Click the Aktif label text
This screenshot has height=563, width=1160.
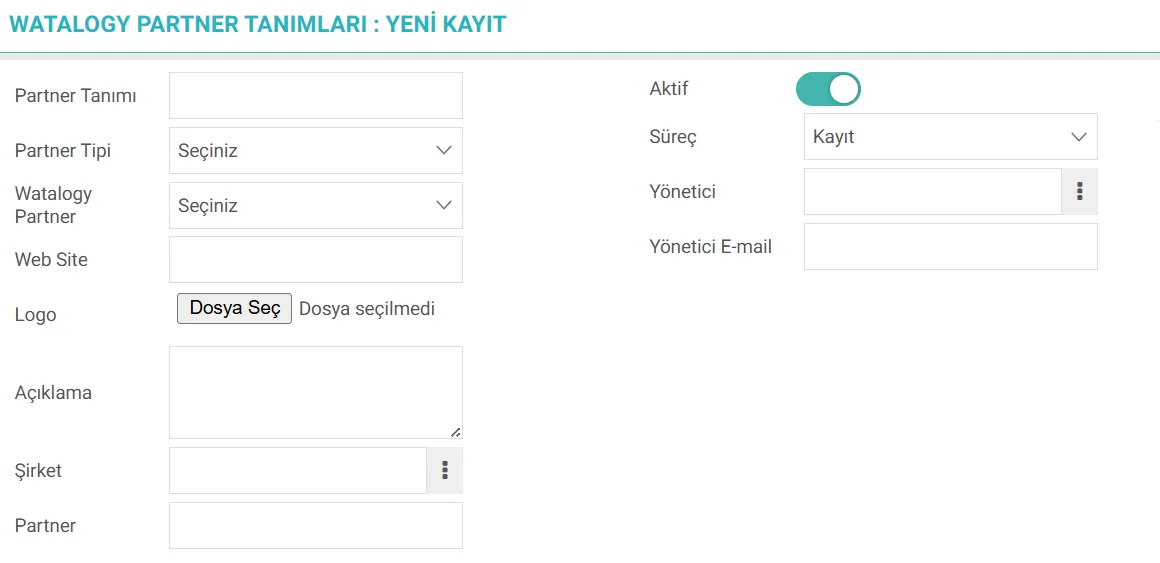click(x=669, y=88)
